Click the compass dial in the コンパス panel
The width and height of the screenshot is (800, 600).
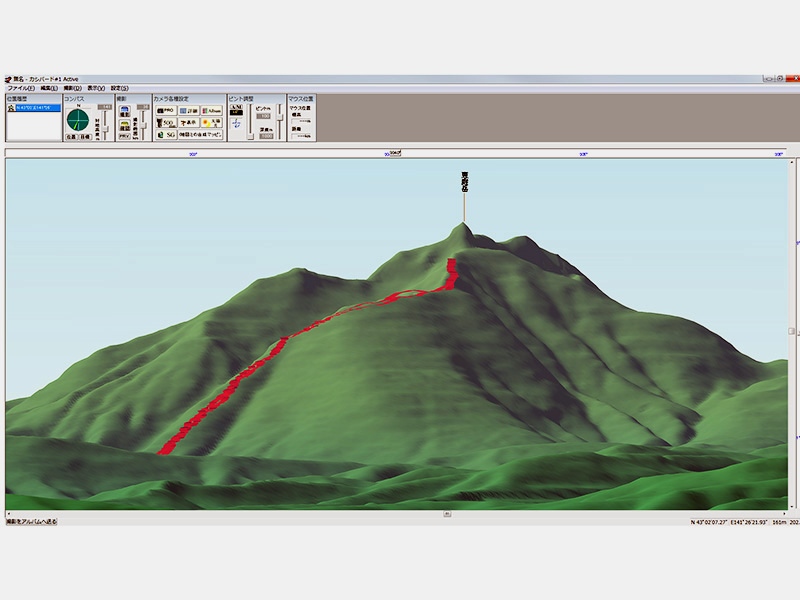click(78, 120)
